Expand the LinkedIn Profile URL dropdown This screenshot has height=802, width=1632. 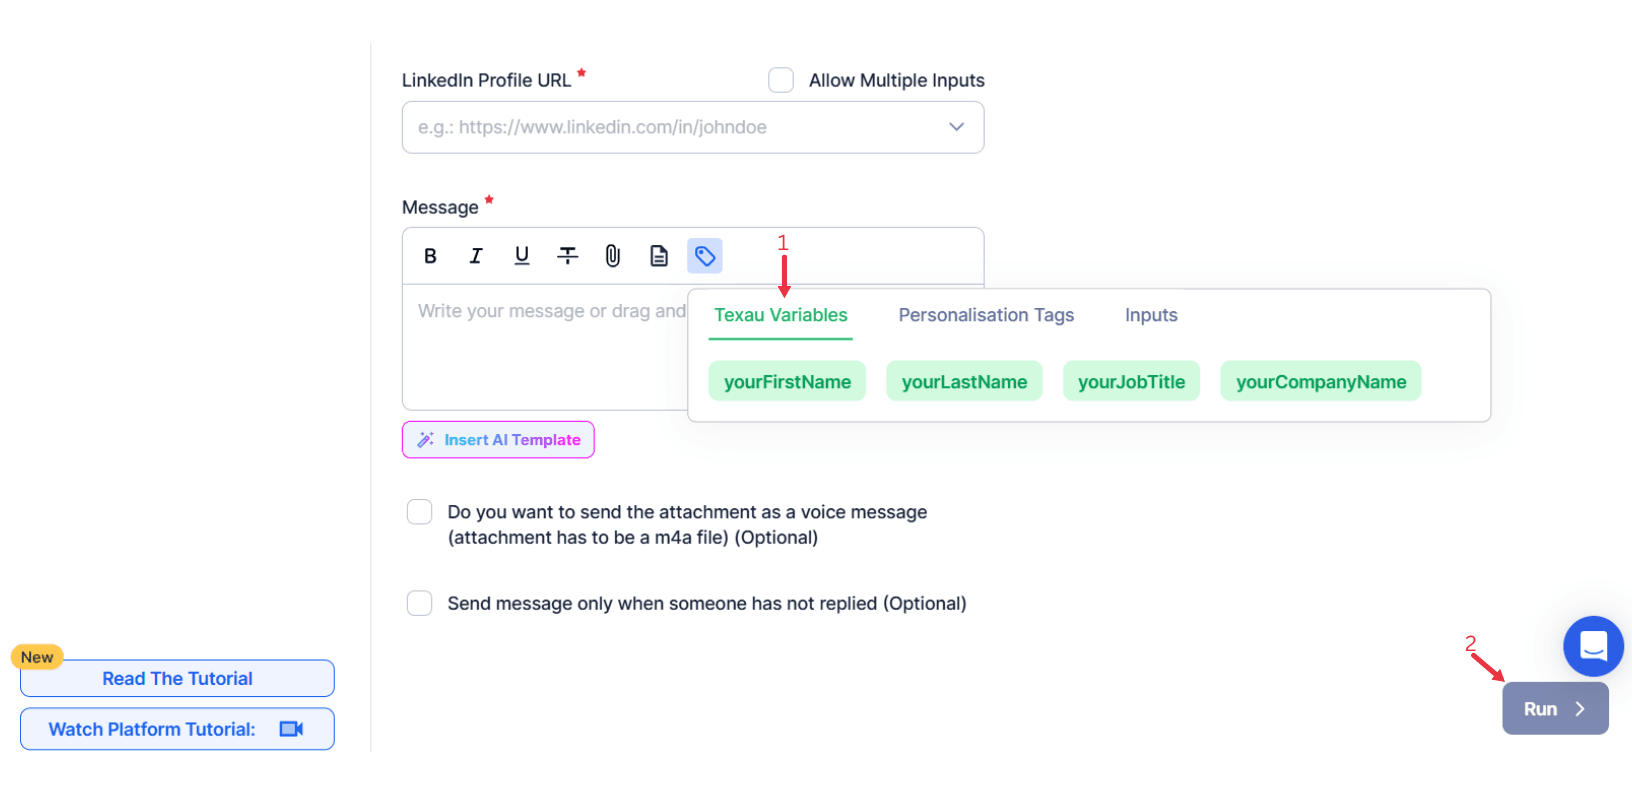[956, 127]
